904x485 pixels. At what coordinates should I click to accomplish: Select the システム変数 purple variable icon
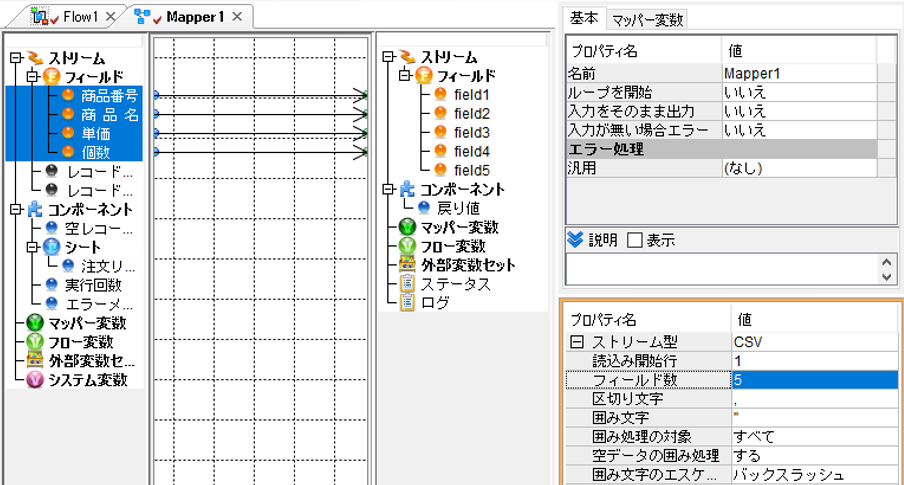35,379
